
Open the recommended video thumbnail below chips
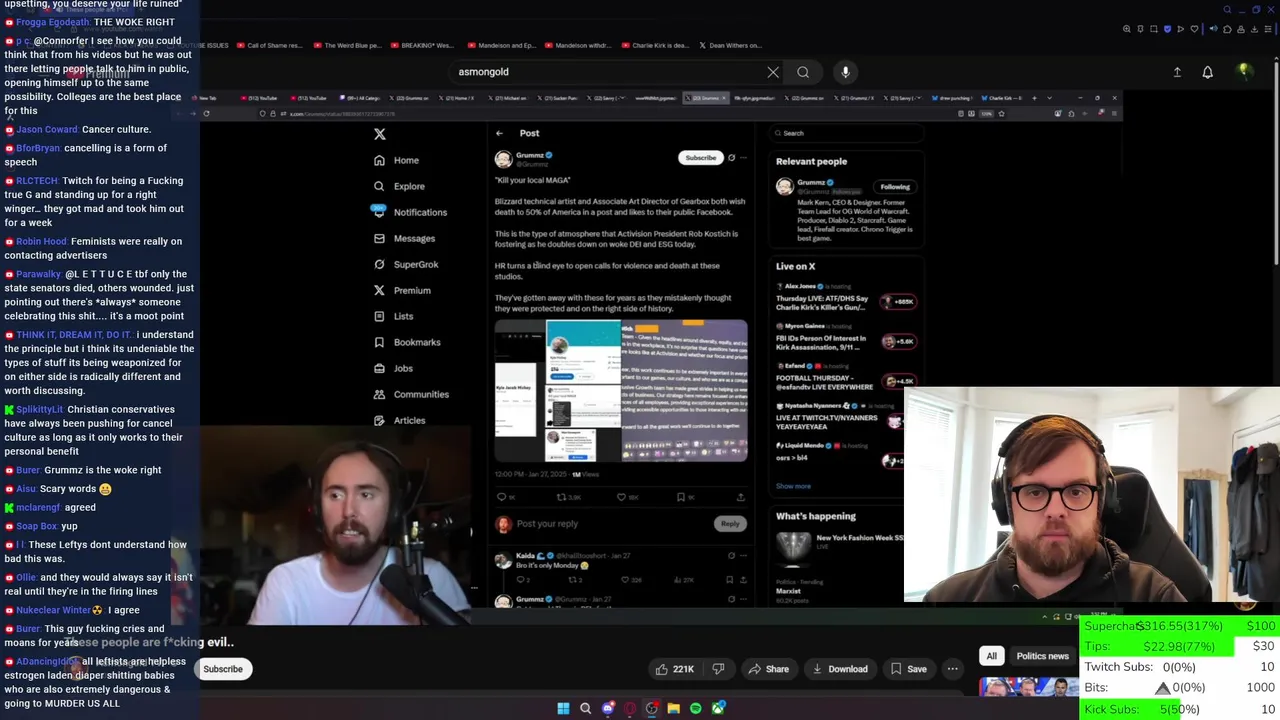(1028, 687)
